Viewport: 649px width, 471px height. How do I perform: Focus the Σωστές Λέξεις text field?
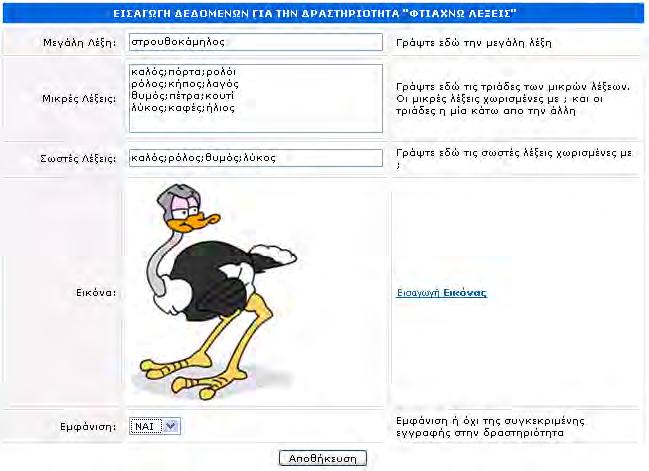click(x=255, y=158)
